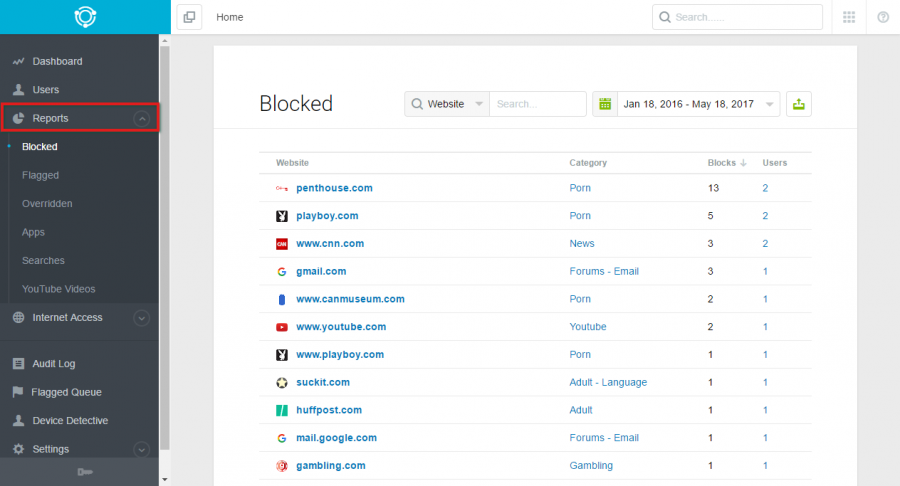Click the Home breadcrumb
Screen dimensions: 900x486
230,17
